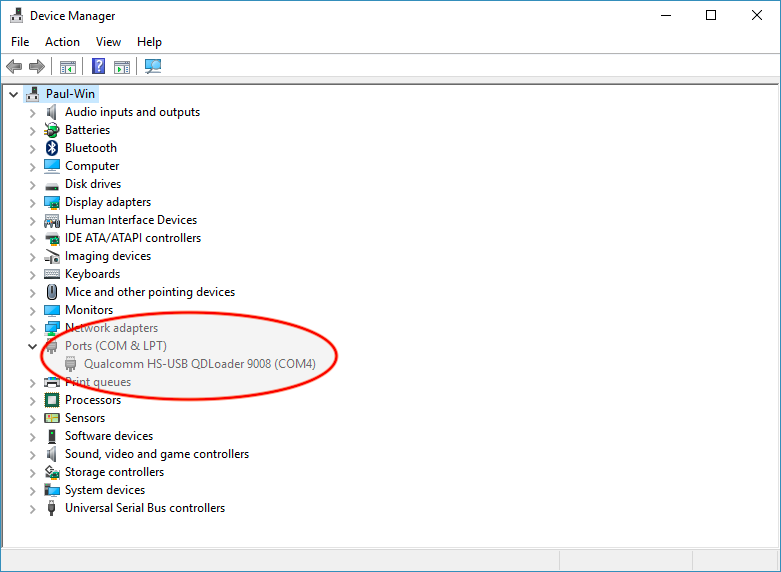Select Qualcomm HS-USB QDLoader 9008 (COM4) device
Image resolution: width=781 pixels, height=572 pixels.
pos(200,364)
